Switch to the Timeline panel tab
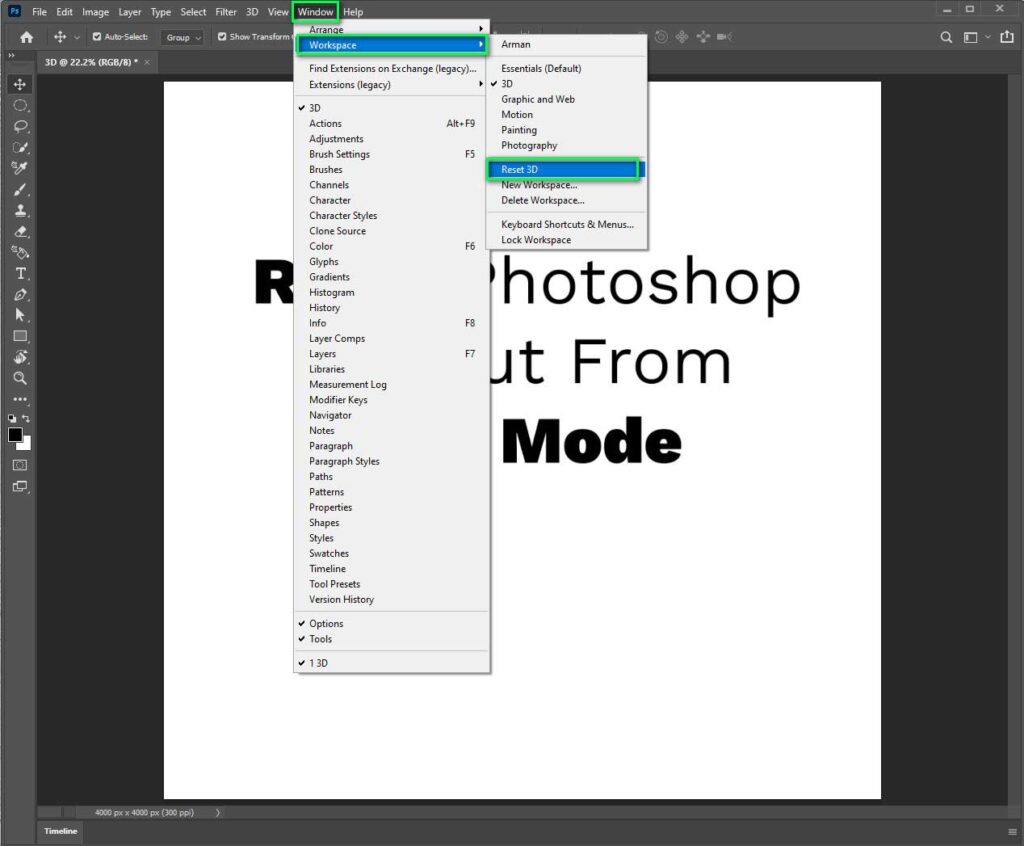Screen dimensions: 1024x846 (x=61, y=831)
